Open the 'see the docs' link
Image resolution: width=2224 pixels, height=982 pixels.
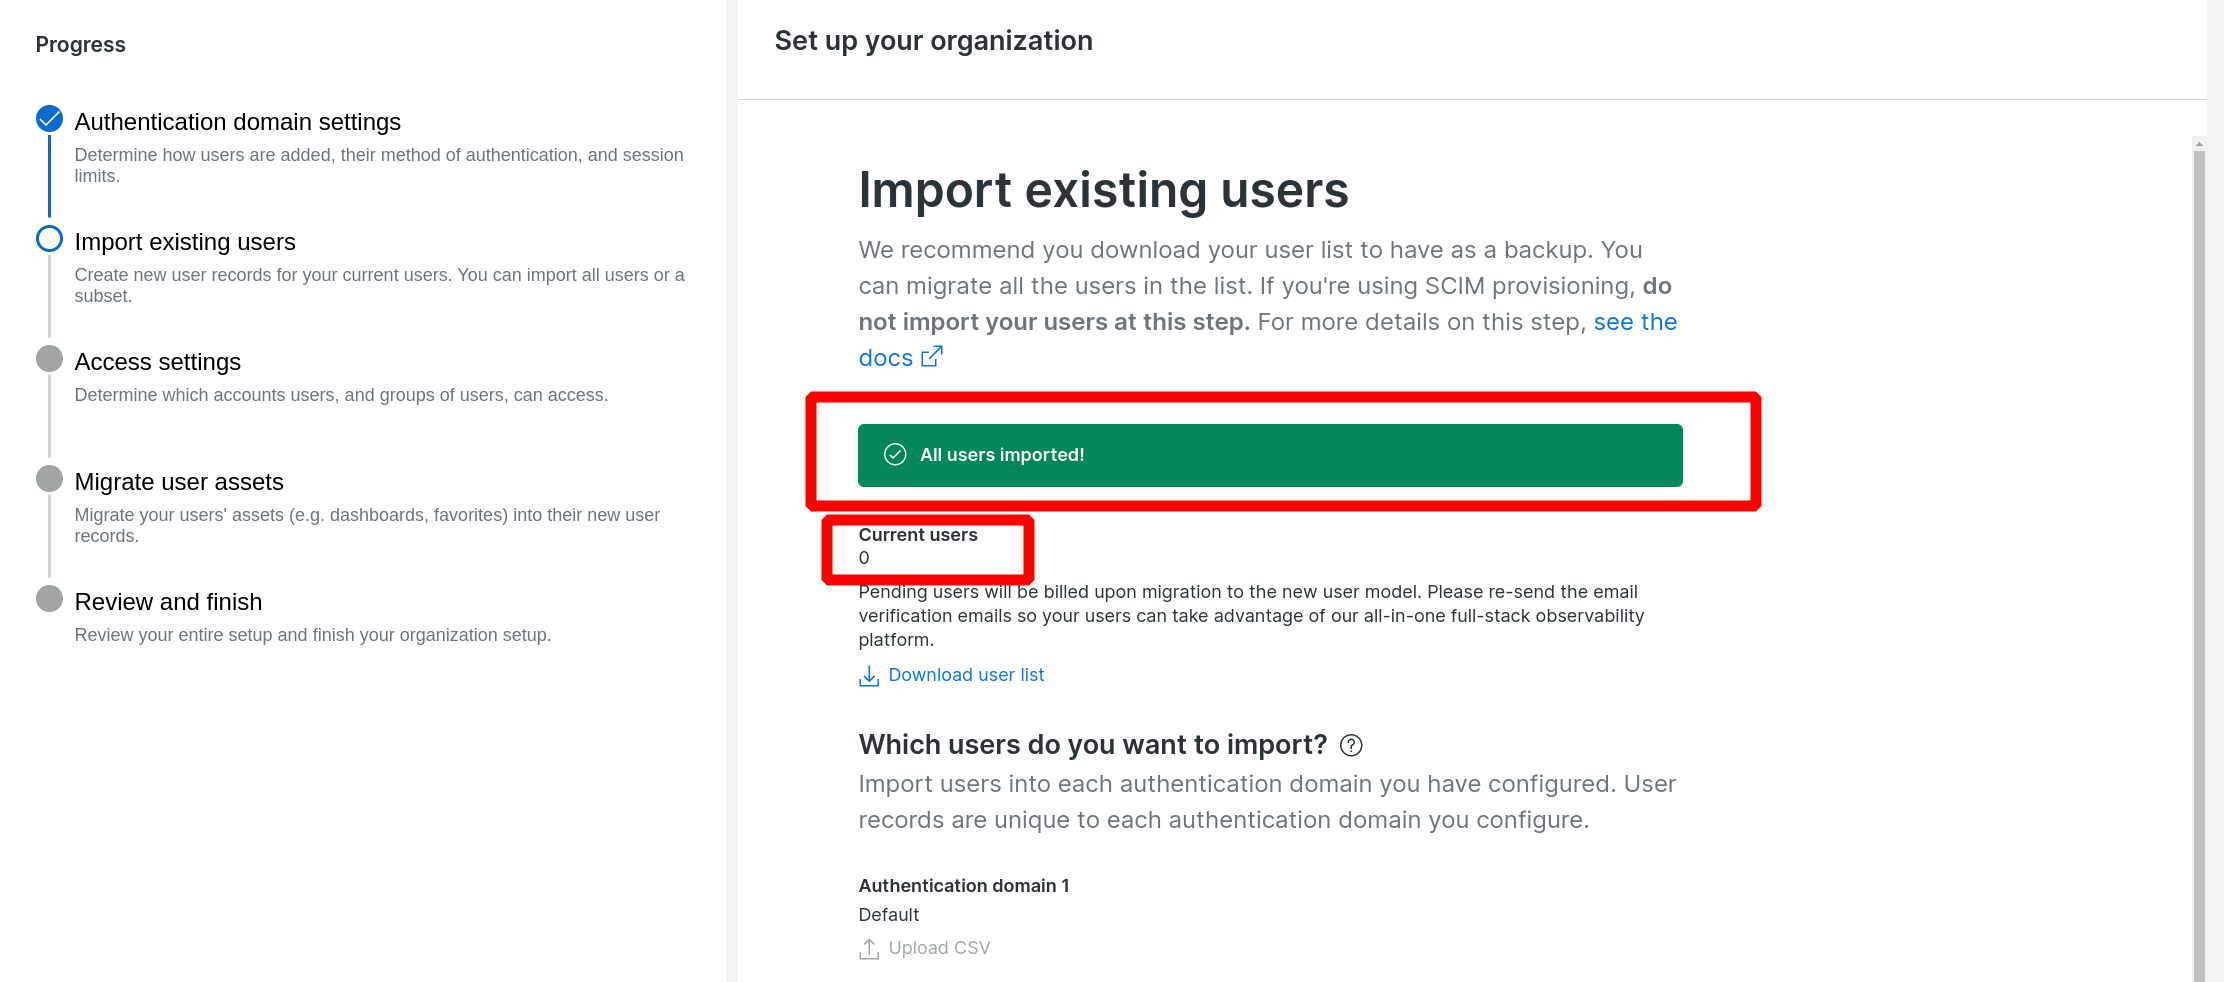(1634, 322)
